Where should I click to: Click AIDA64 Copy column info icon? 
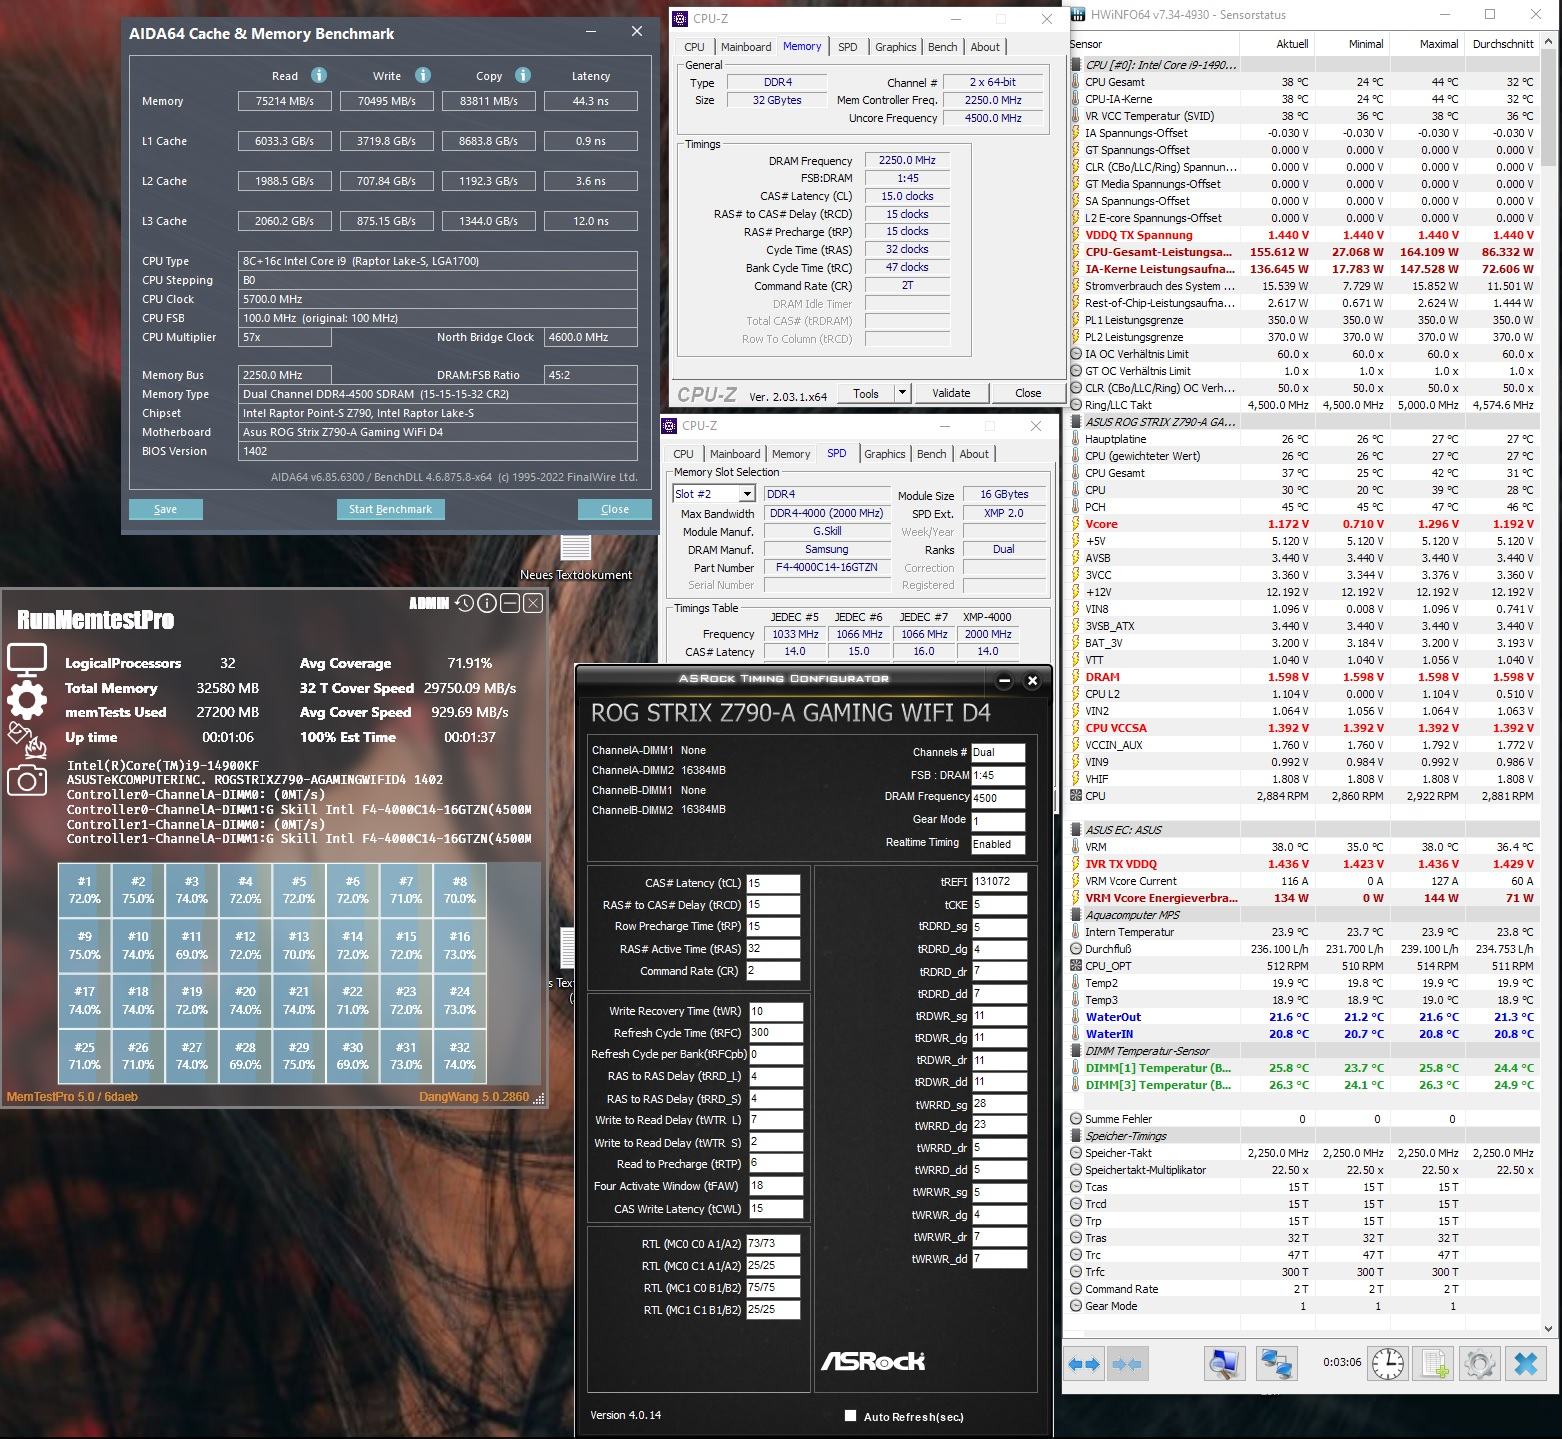[523, 75]
